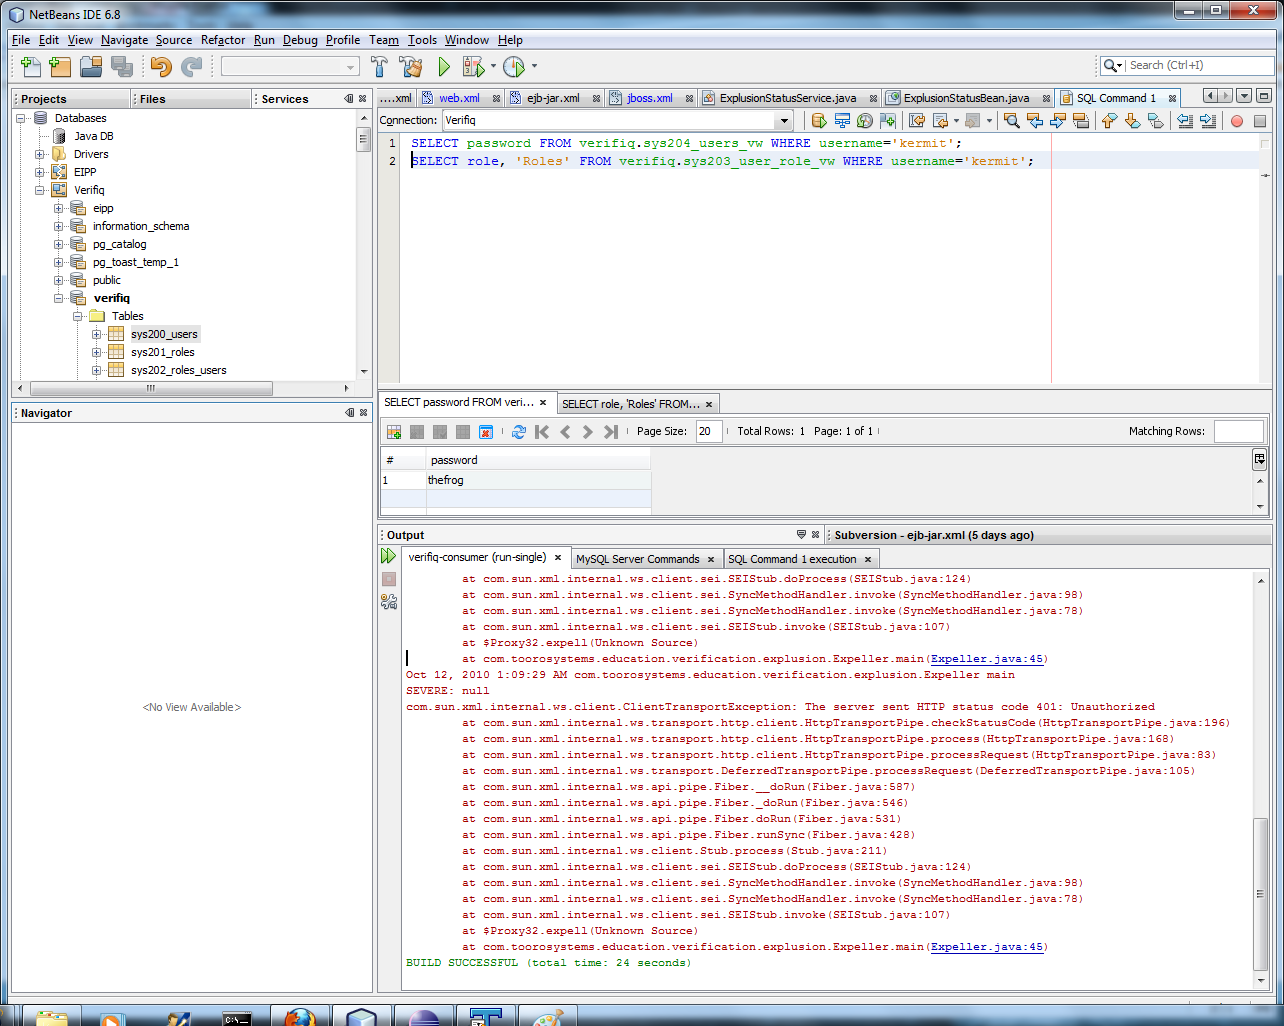Expand the Drivers tree node
Viewport: 1284px width, 1026px height.
click(40, 154)
